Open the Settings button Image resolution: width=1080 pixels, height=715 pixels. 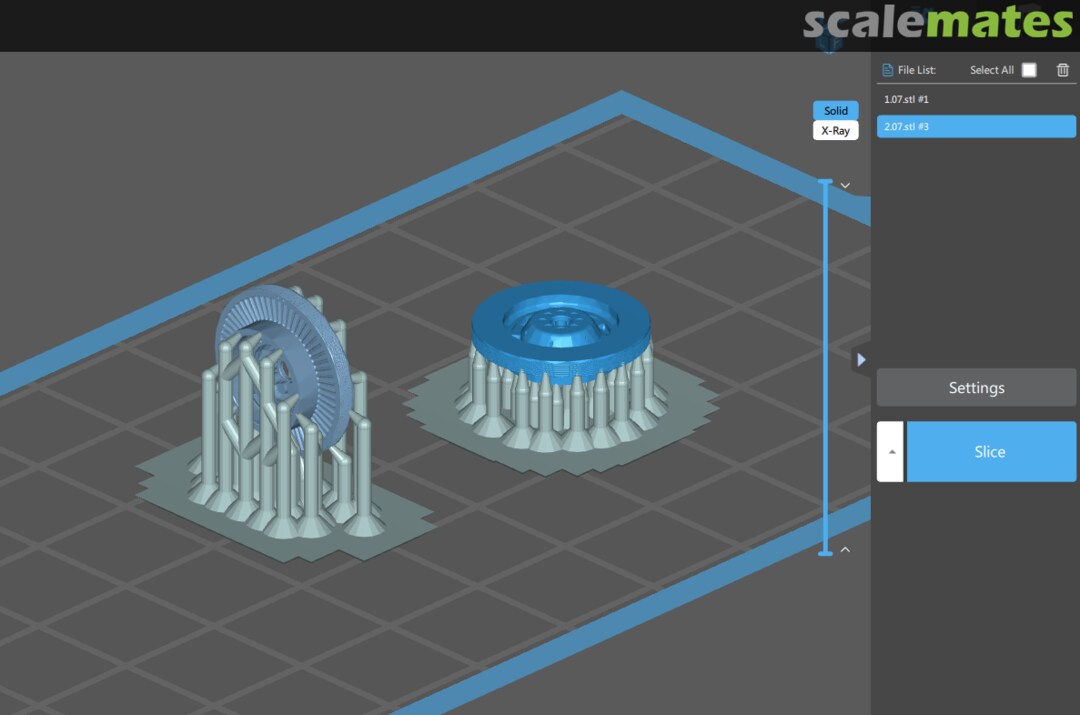coord(976,388)
